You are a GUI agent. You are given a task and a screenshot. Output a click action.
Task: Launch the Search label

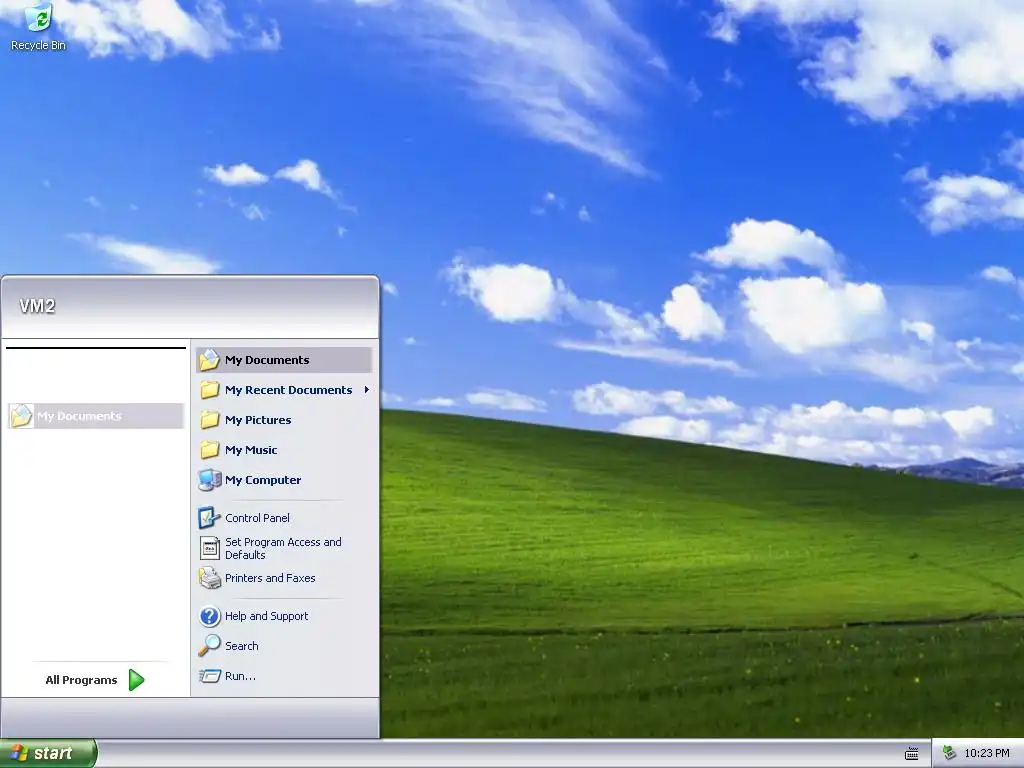point(242,646)
